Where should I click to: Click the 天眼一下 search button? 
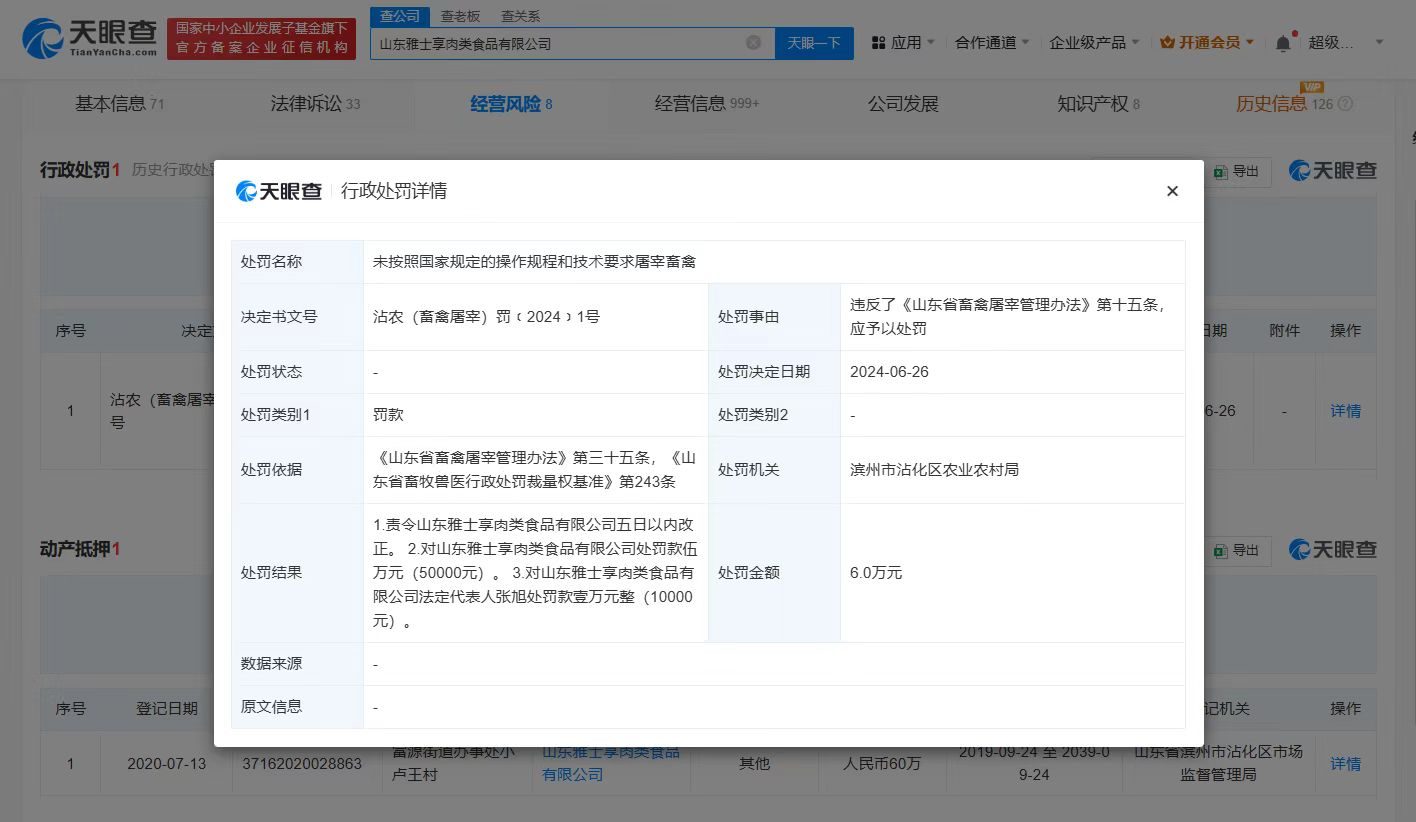[x=814, y=42]
